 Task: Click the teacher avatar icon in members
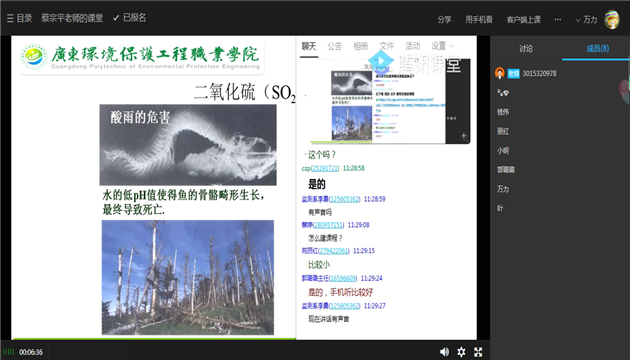pos(499,73)
